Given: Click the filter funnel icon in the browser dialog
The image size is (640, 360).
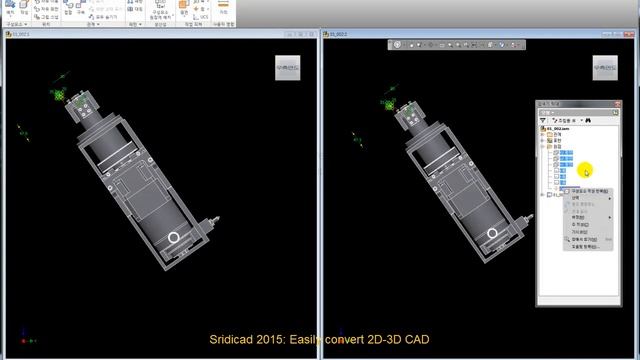Looking at the screenshot, I should tap(542, 120).
